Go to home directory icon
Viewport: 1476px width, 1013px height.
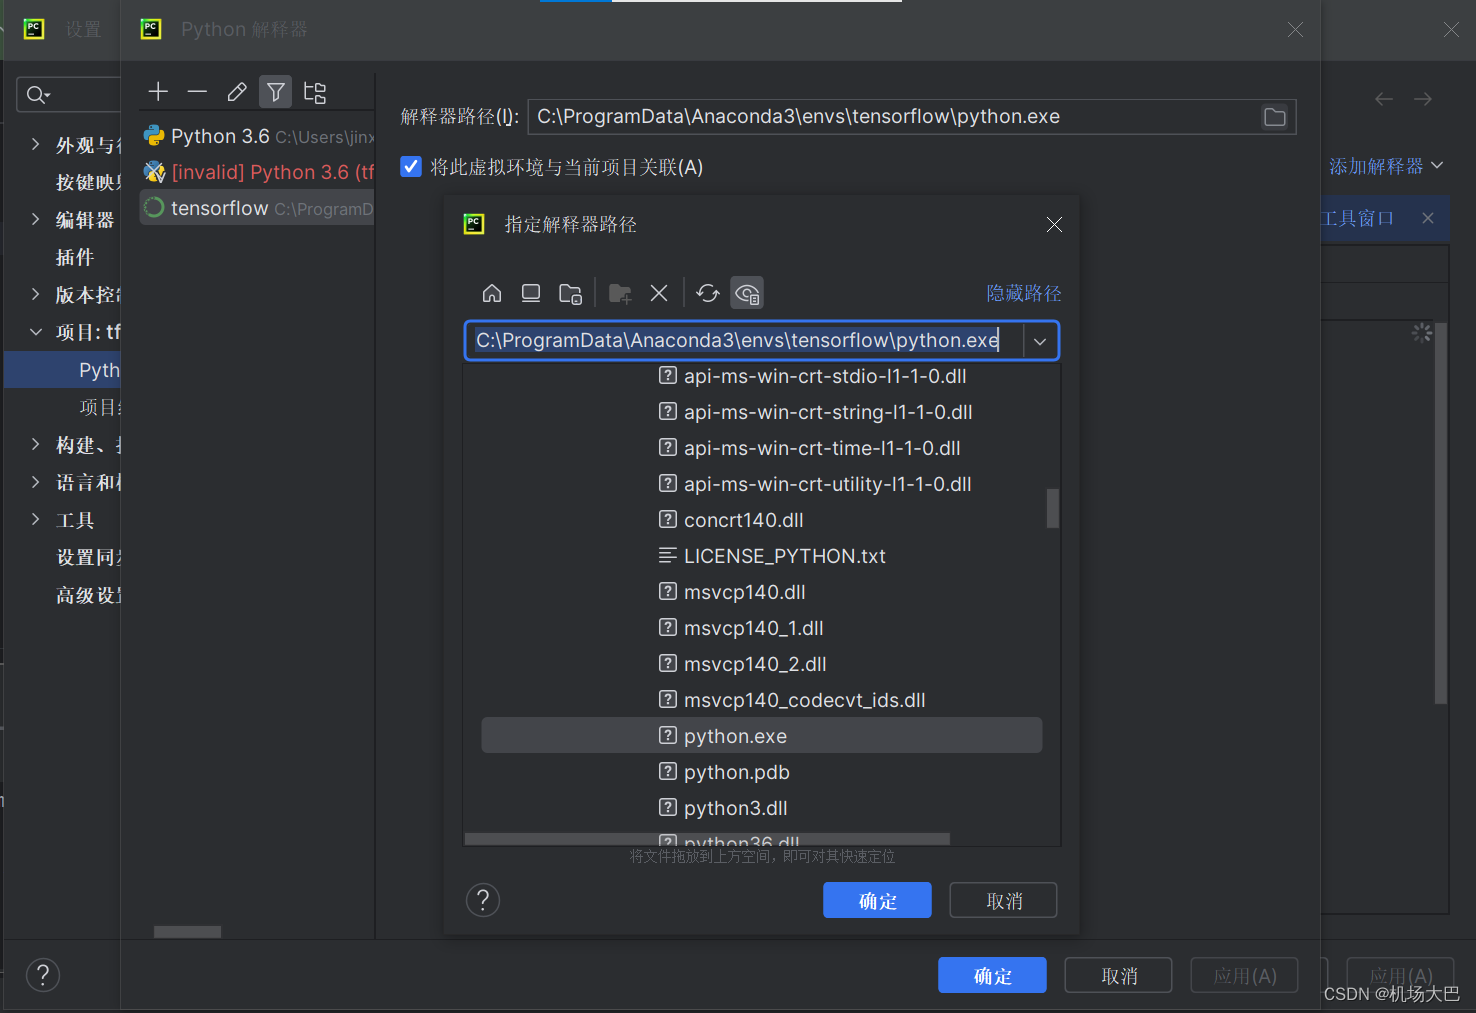pyautogui.click(x=492, y=293)
